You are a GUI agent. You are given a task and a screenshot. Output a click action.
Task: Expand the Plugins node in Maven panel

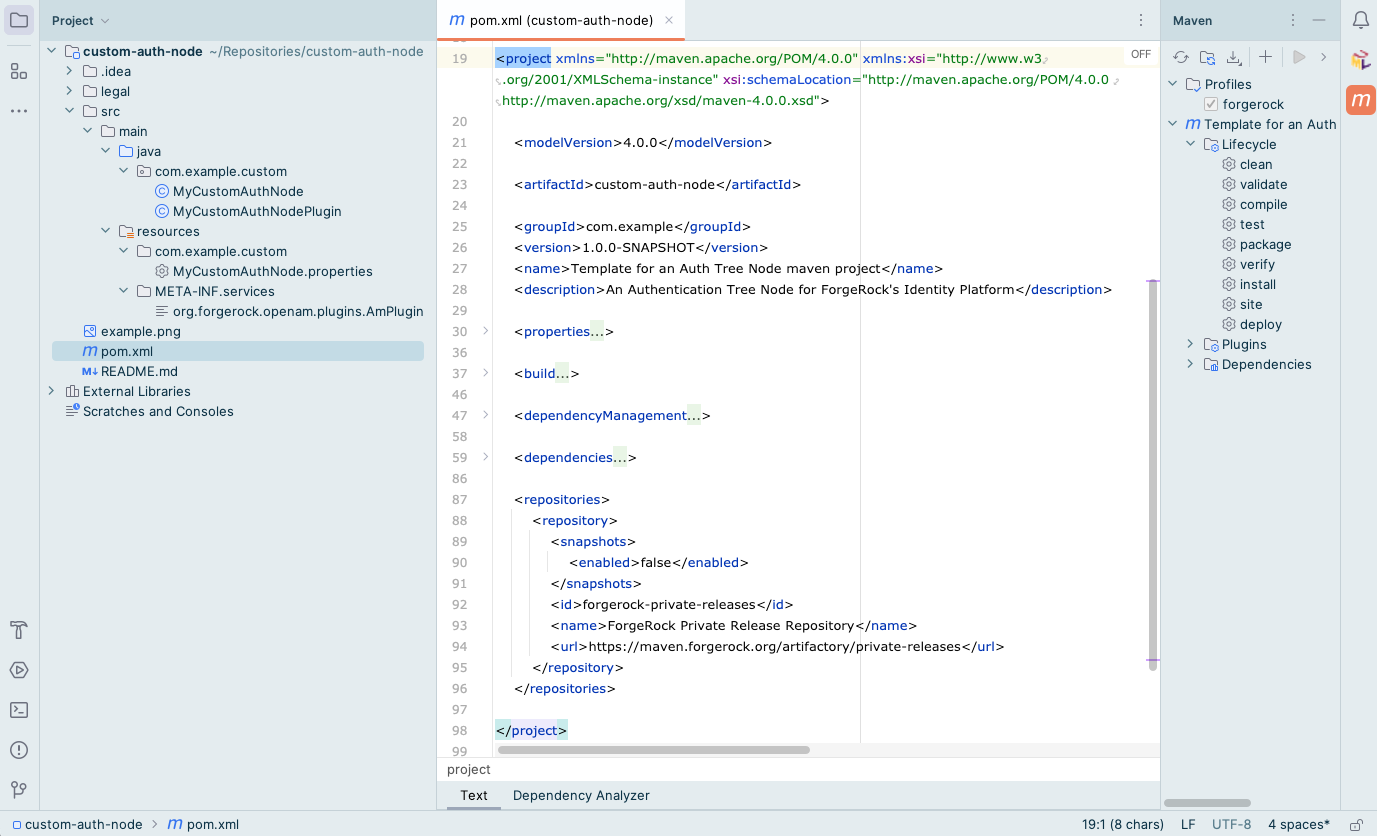[1189, 344]
